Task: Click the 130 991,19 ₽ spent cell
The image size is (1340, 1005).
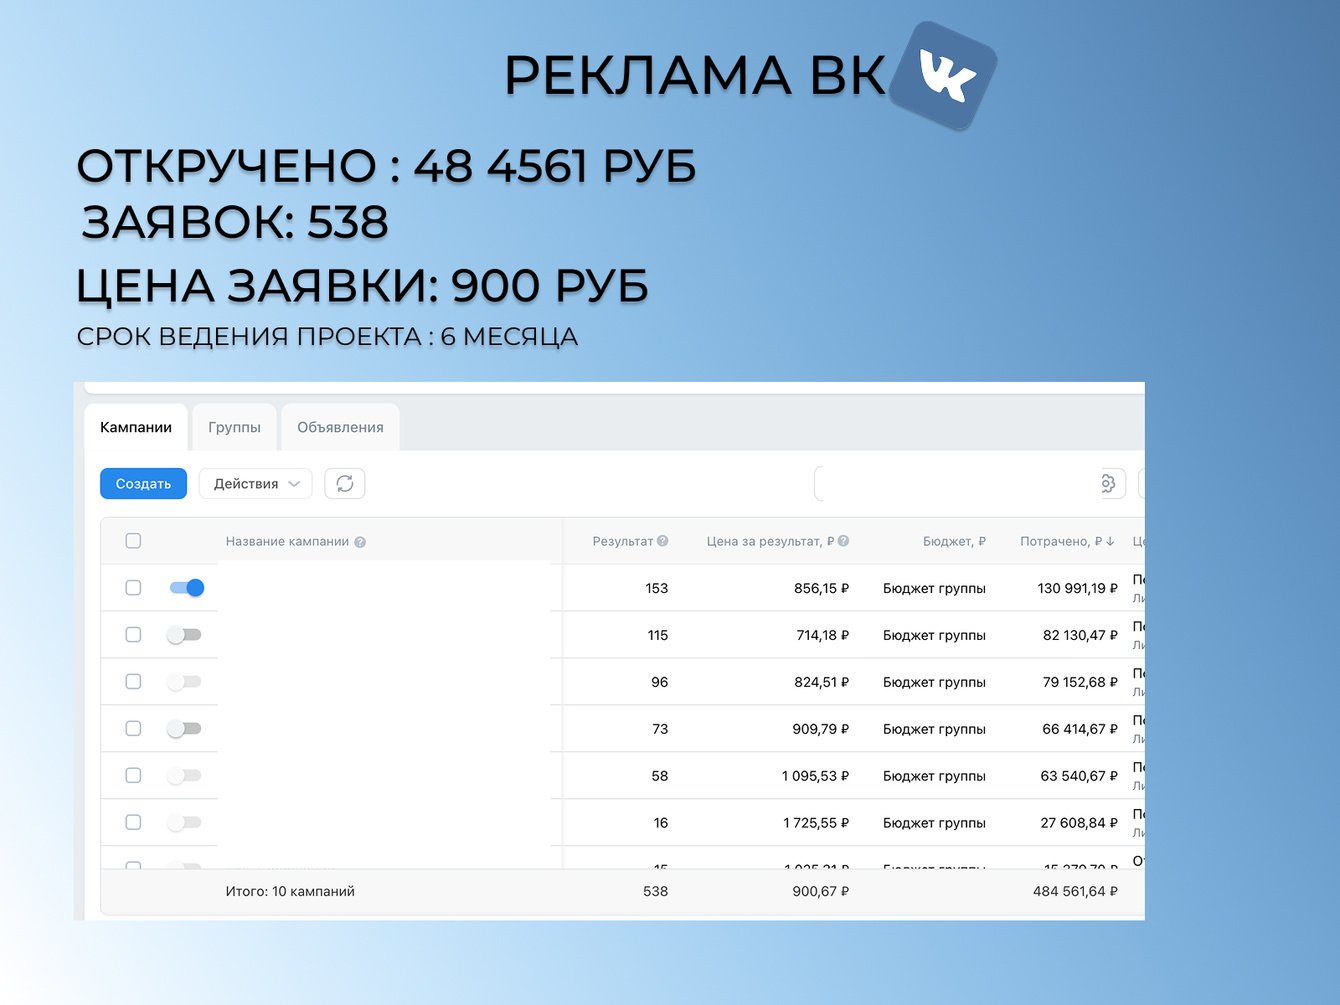Action: (1078, 588)
